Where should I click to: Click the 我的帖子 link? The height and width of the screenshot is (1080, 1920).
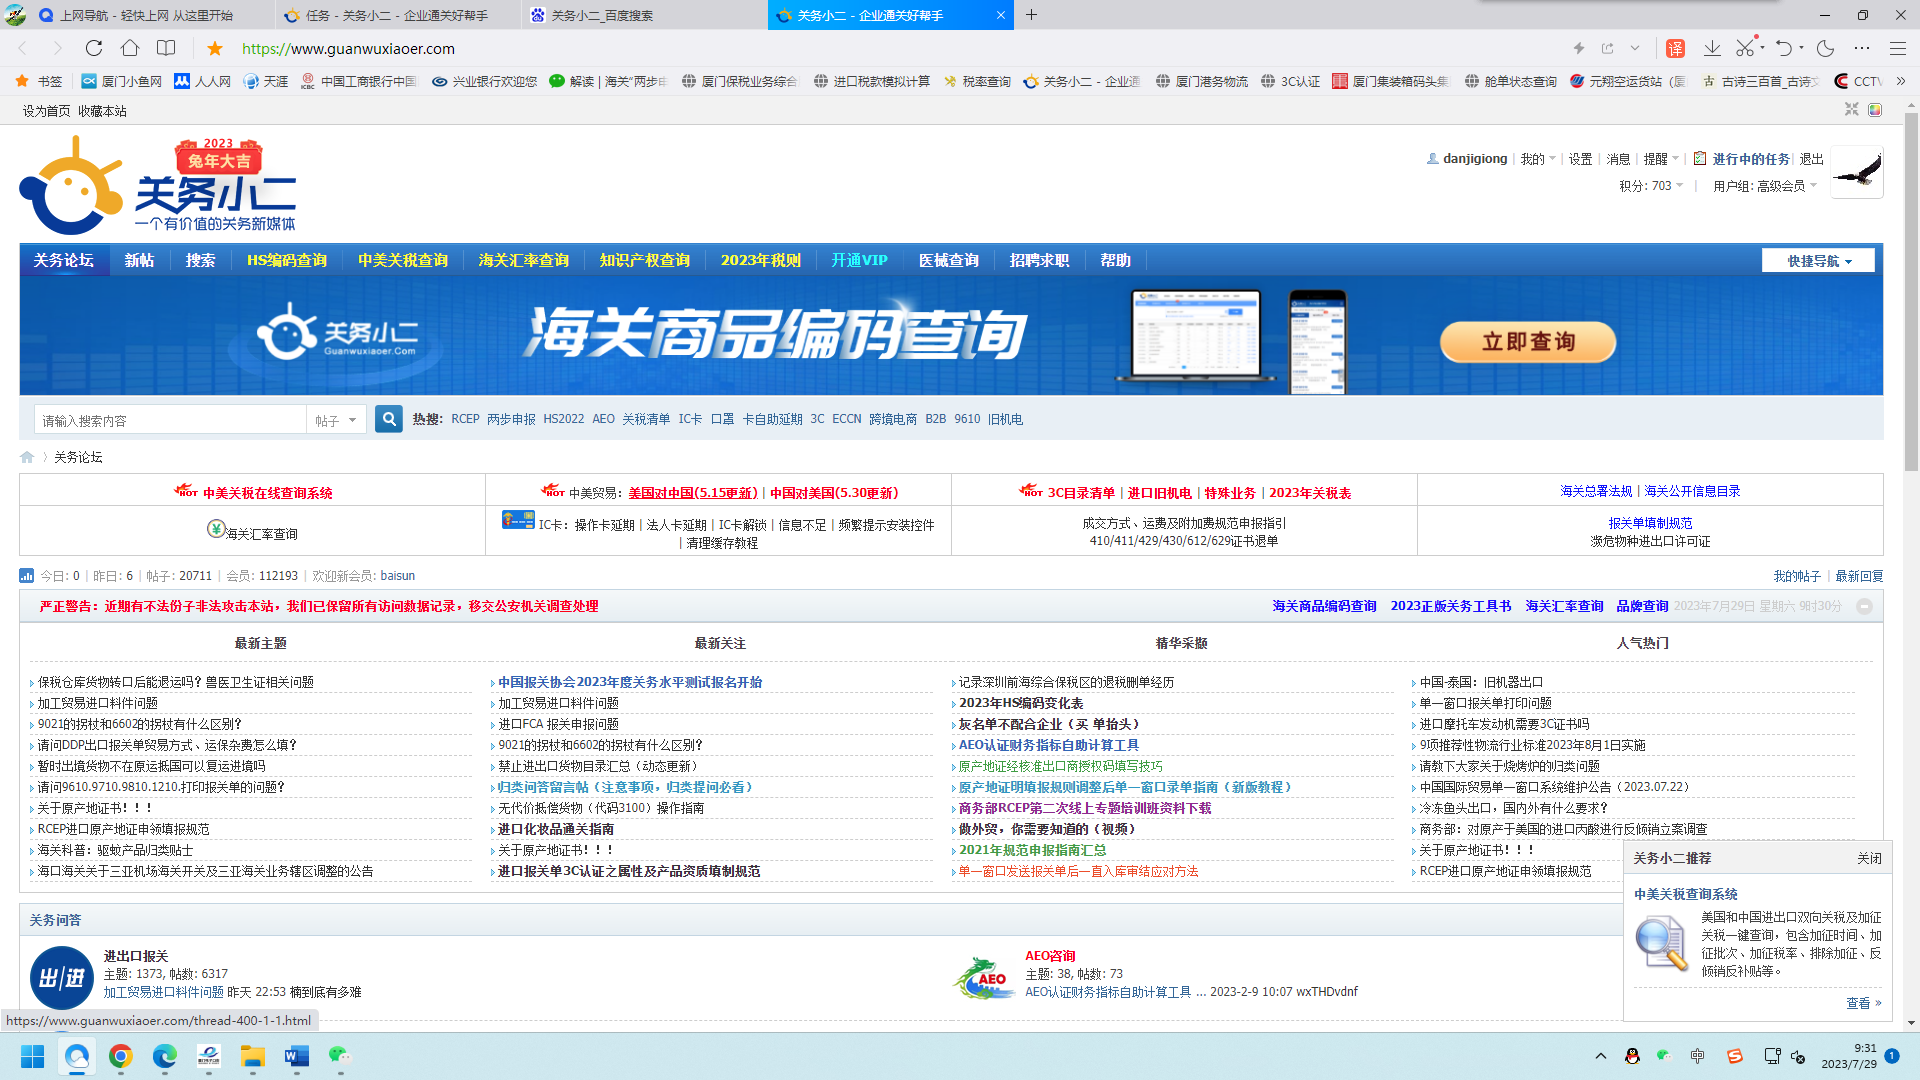tap(1797, 576)
